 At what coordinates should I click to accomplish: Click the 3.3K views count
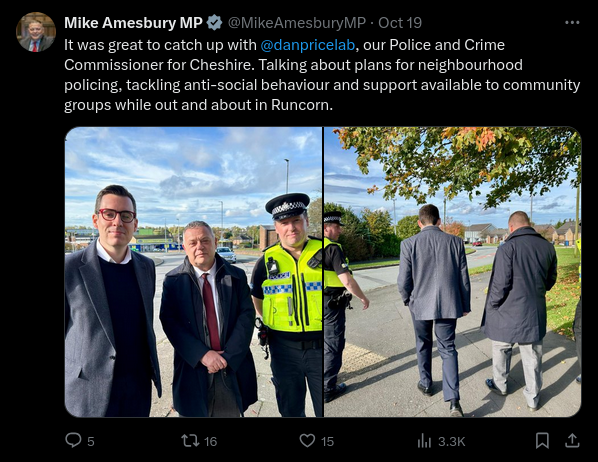click(452, 442)
